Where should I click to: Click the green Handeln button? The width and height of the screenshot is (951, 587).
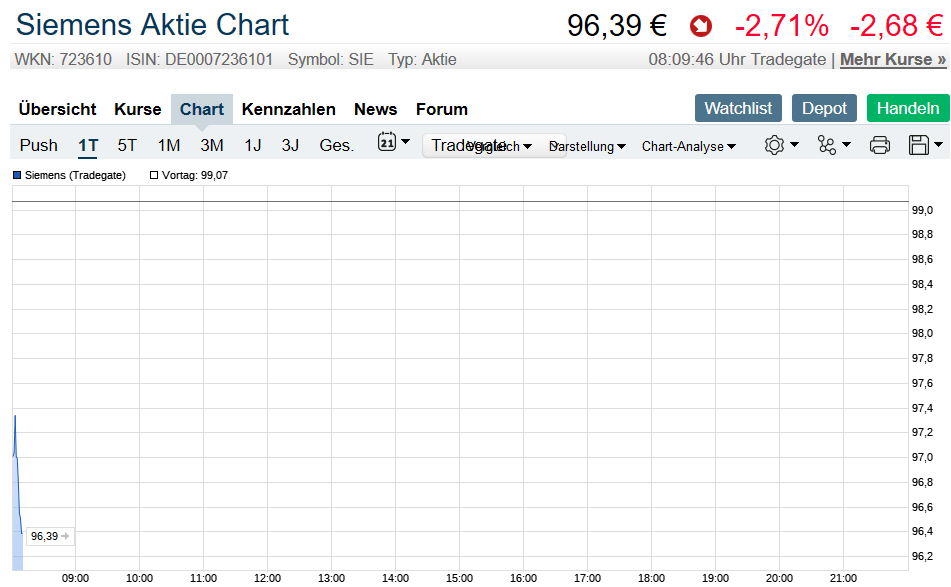[908, 108]
